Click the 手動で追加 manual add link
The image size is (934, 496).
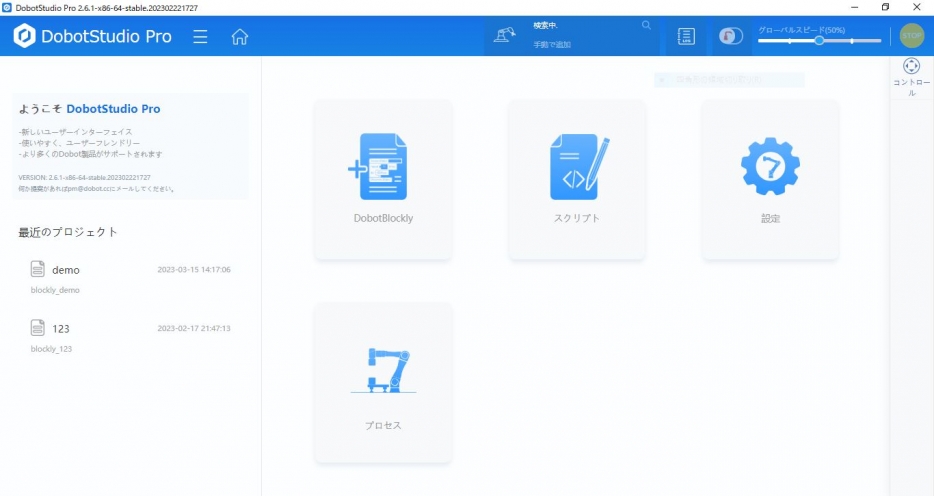(x=552, y=45)
